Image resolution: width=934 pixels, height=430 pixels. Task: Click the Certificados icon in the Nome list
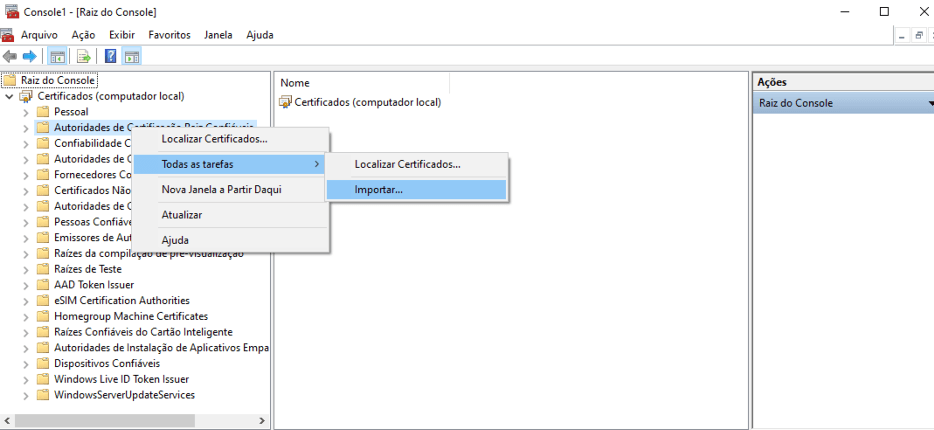click(x=286, y=102)
